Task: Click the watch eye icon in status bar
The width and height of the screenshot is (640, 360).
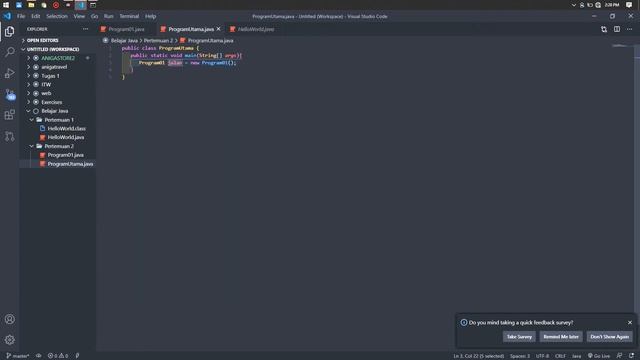Action: coord(38,356)
